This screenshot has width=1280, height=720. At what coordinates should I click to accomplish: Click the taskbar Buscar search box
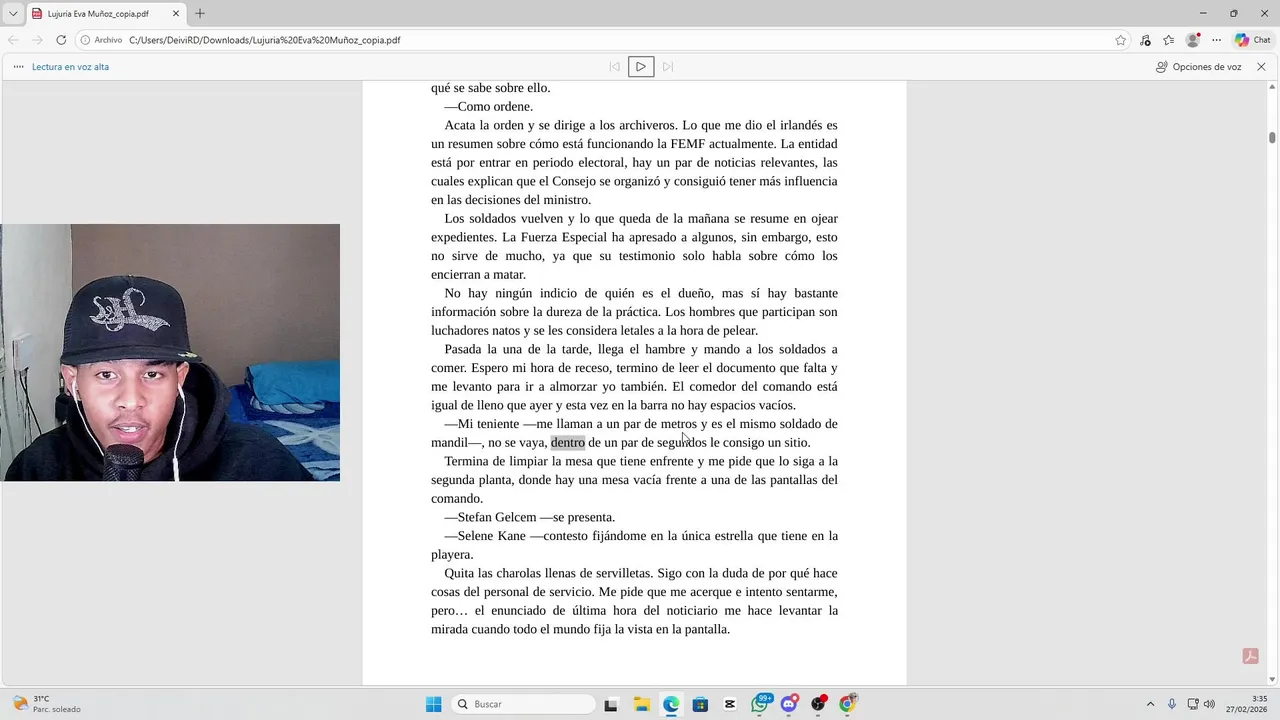(524, 704)
